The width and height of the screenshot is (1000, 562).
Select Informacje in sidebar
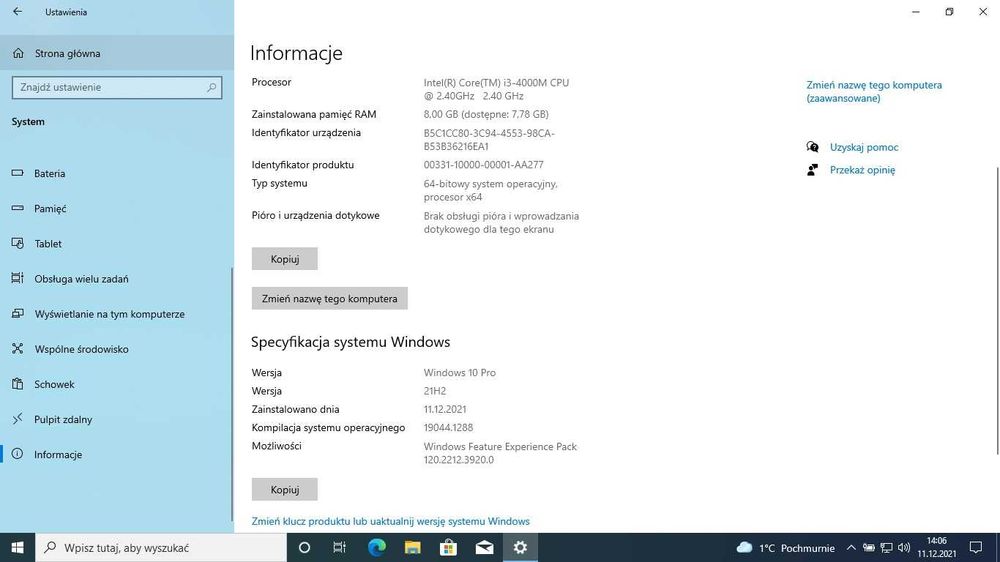(x=117, y=454)
